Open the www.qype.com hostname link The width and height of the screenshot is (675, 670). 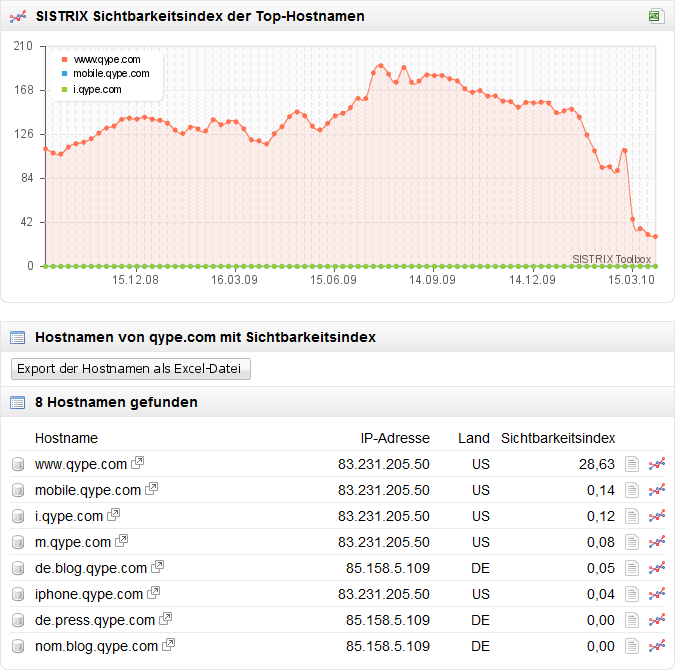tap(81, 464)
